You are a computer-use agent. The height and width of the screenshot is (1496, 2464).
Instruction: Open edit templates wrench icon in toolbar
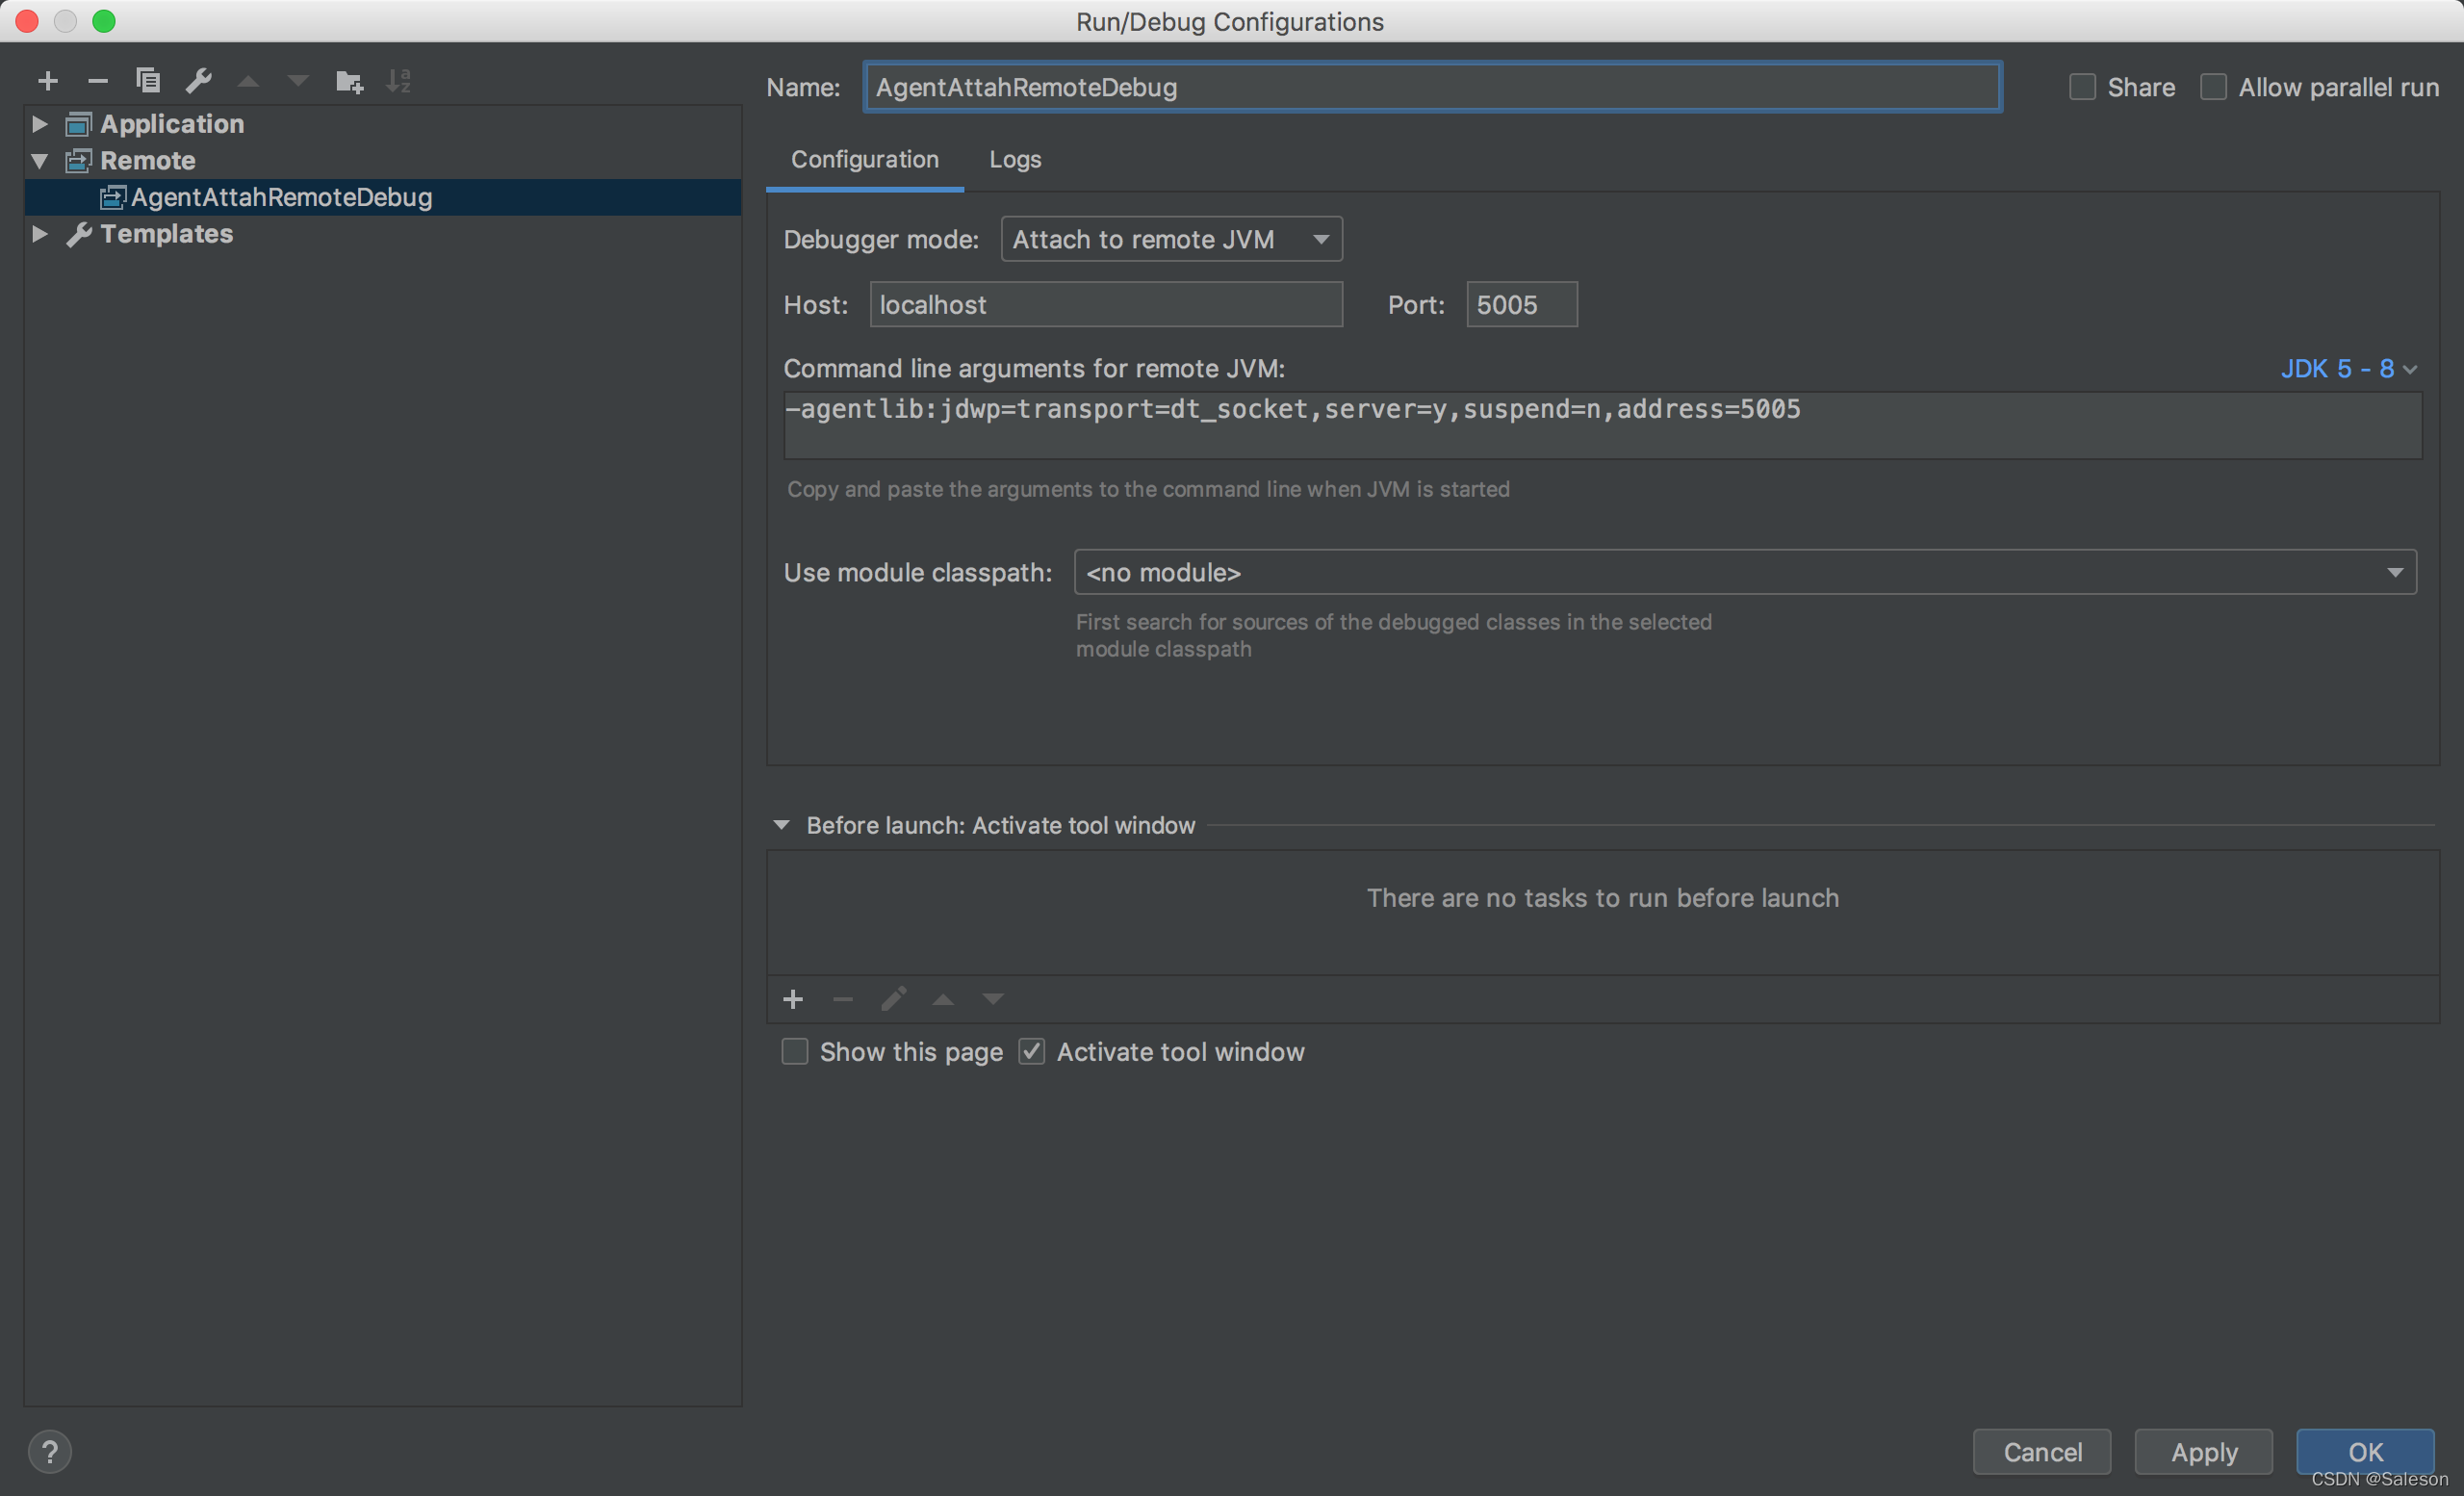point(198,81)
